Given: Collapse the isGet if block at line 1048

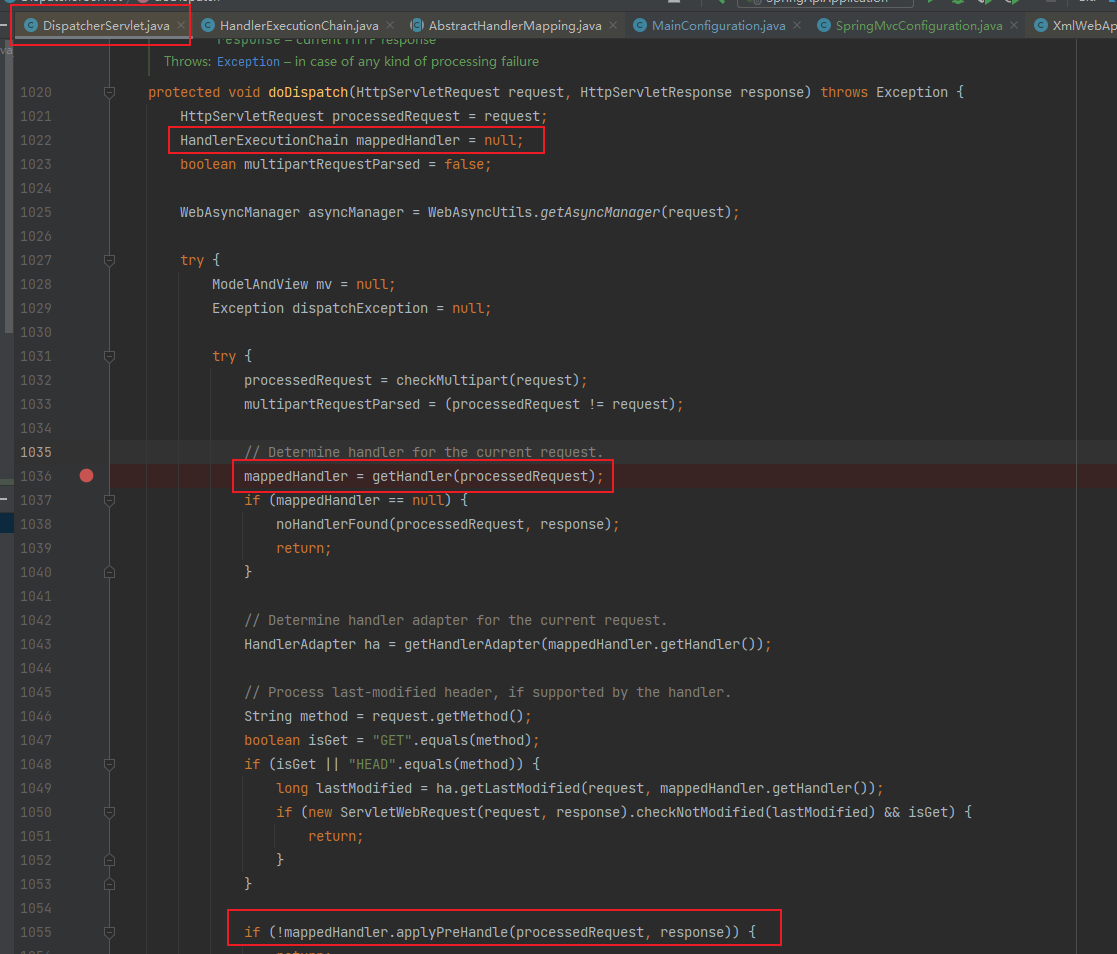Looking at the screenshot, I should tap(110, 764).
